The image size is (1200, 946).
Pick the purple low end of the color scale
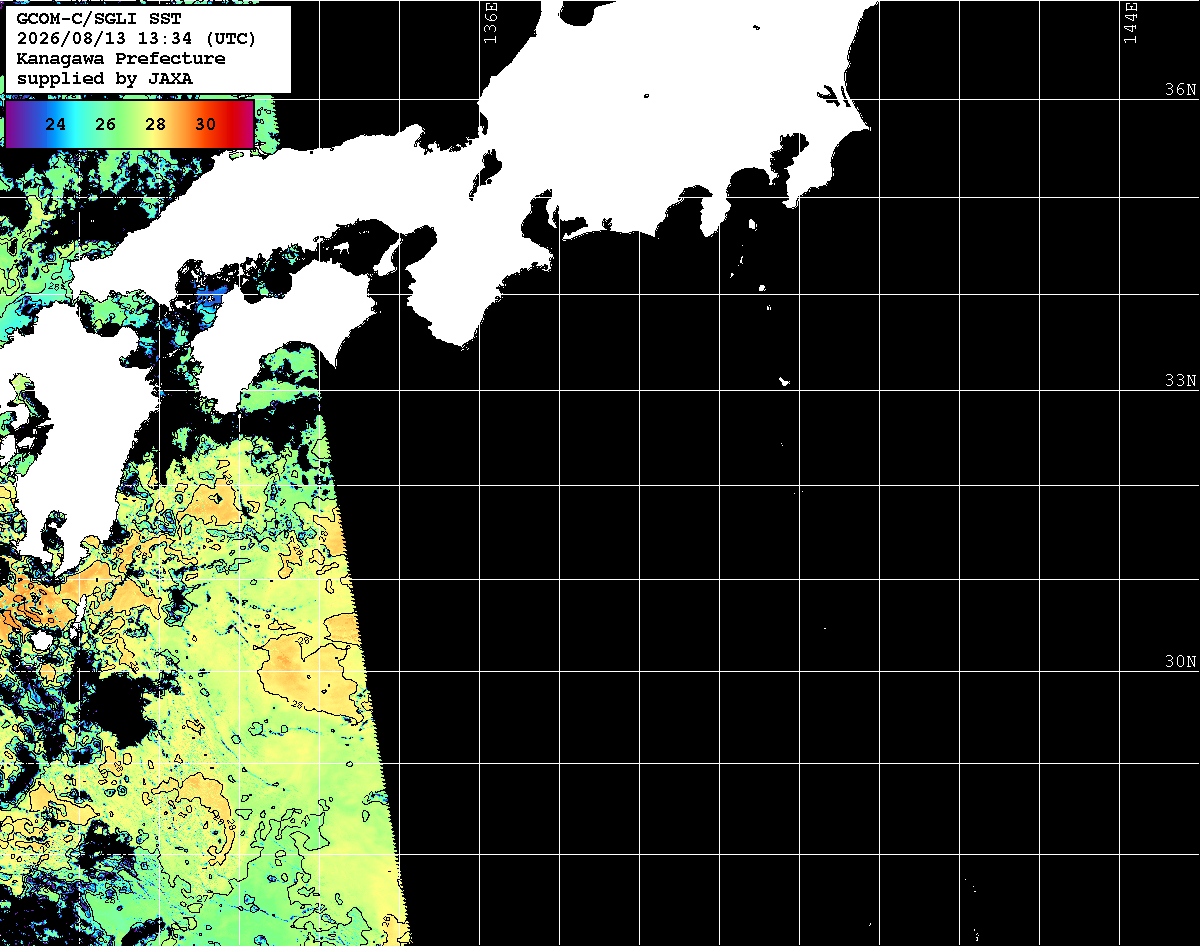pos(17,124)
